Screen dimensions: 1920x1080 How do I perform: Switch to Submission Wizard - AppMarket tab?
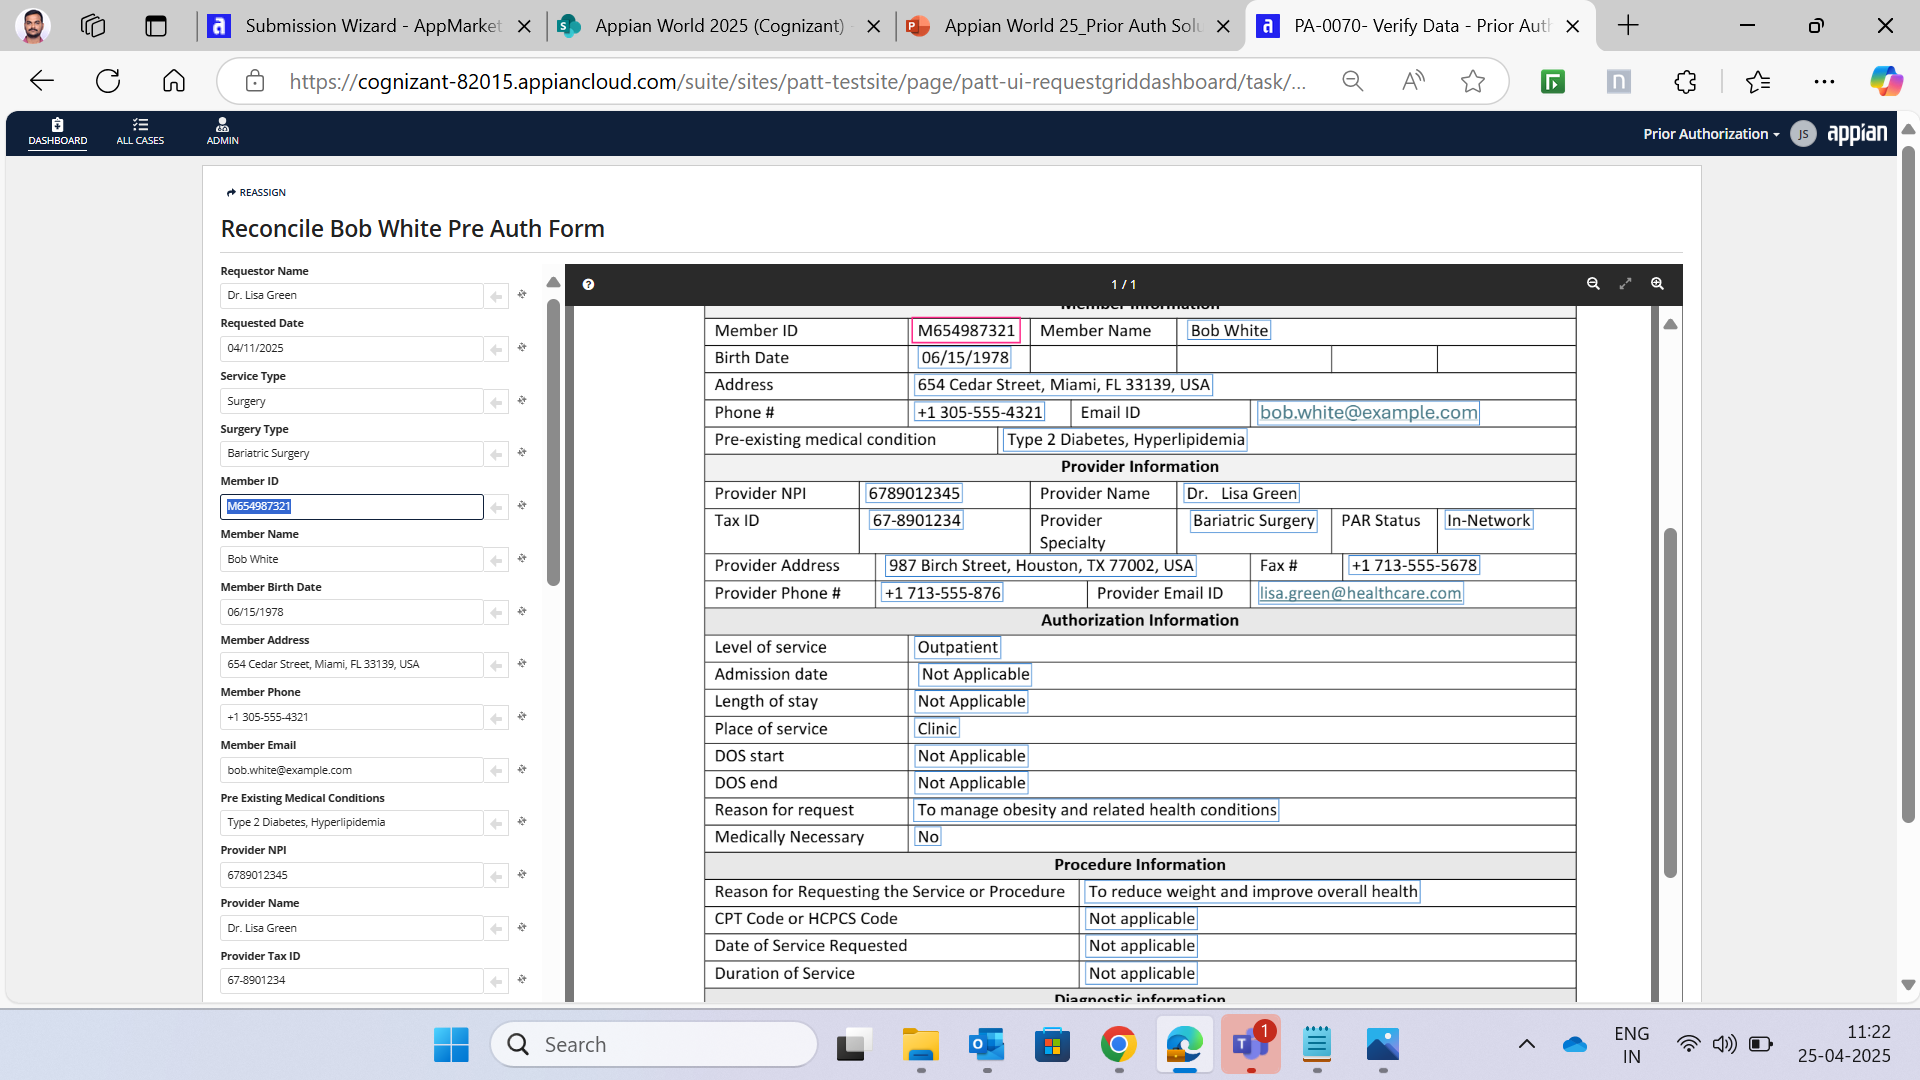pos(371,26)
